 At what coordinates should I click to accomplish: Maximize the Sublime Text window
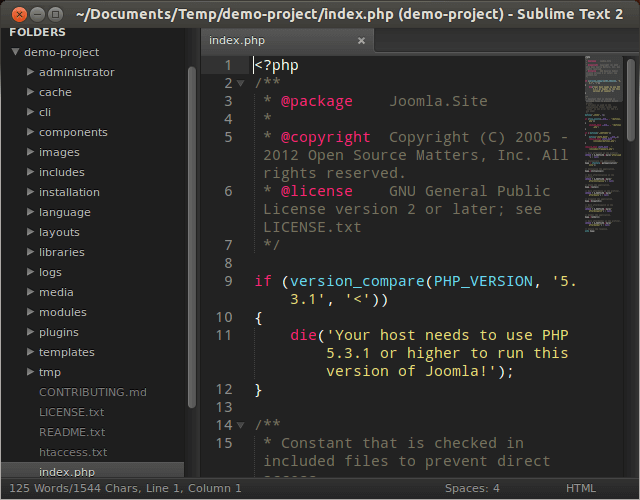click(x=56, y=15)
